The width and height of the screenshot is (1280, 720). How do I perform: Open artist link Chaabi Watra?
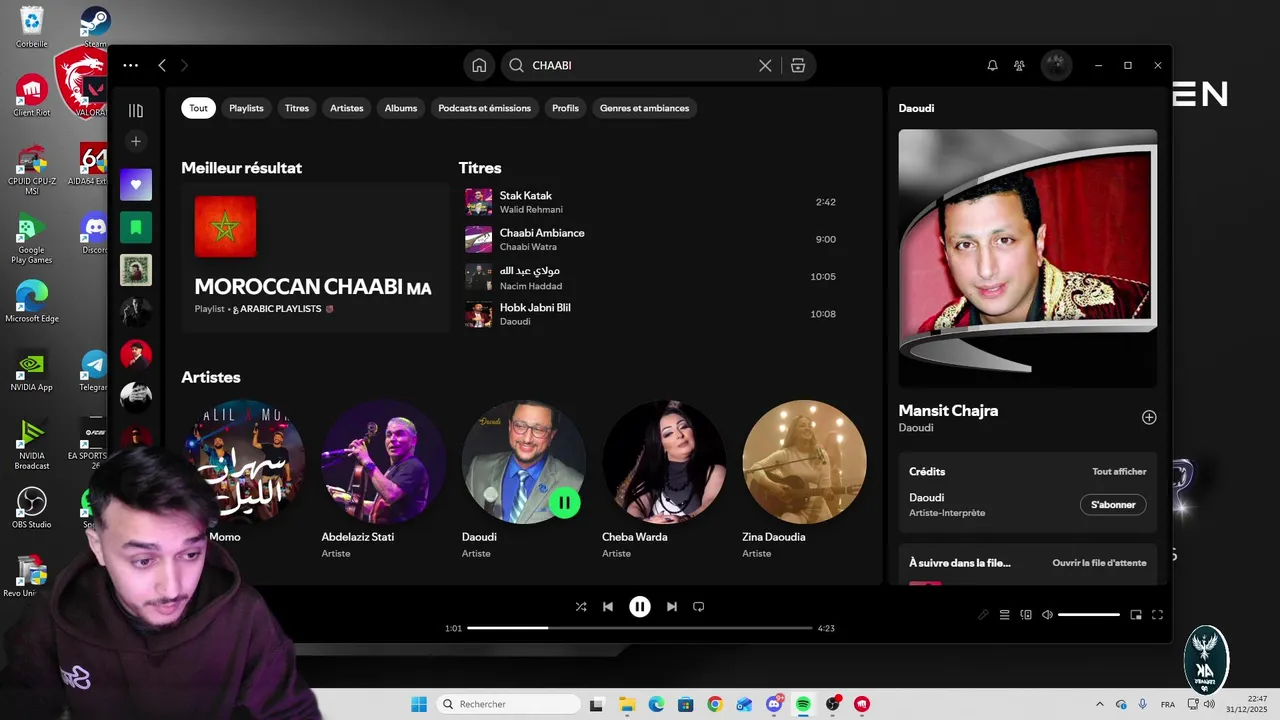528,247
